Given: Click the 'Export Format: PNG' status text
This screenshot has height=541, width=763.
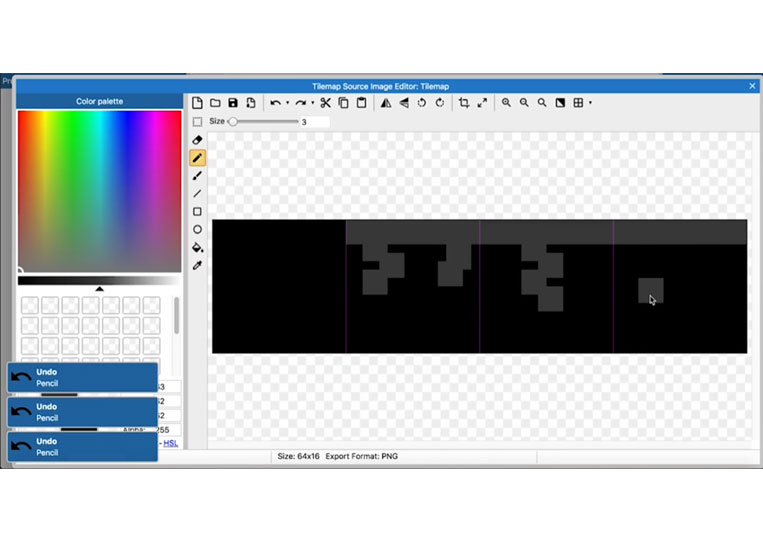Looking at the screenshot, I should pos(362,456).
